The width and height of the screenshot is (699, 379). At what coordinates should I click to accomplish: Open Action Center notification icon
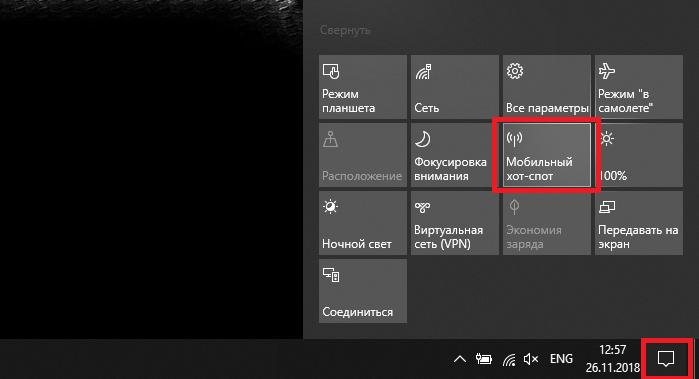pos(666,359)
